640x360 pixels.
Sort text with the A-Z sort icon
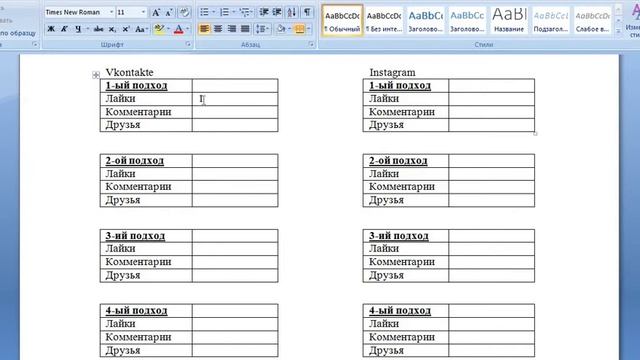[291, 12]
